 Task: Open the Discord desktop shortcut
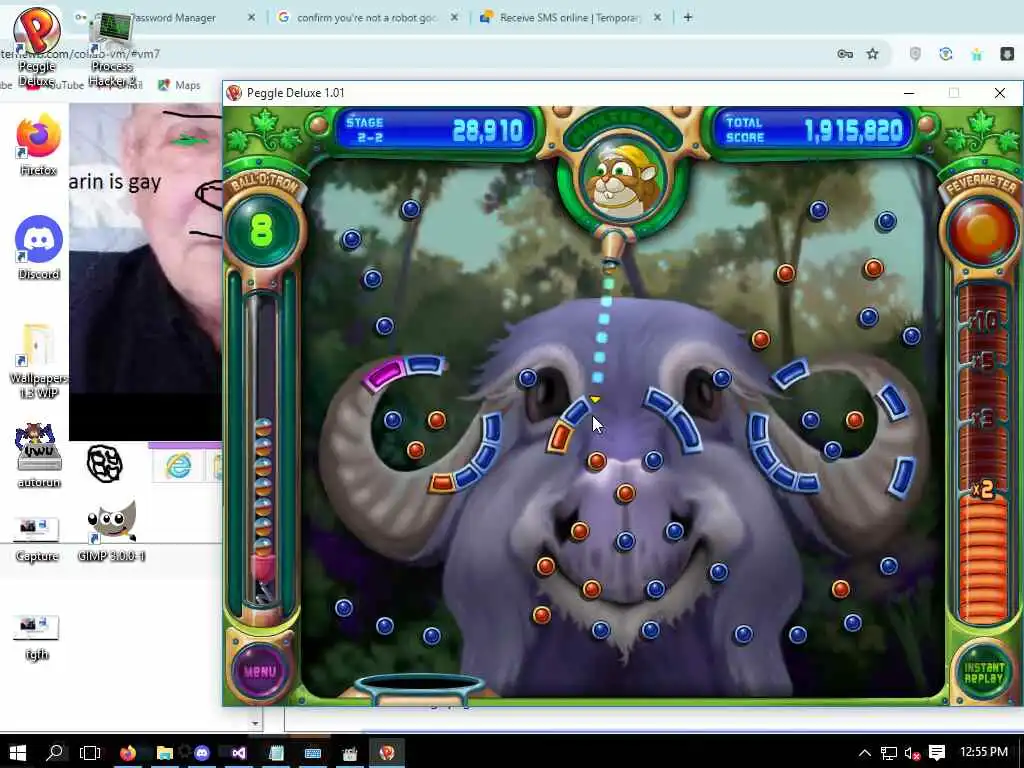pos(39,248)
